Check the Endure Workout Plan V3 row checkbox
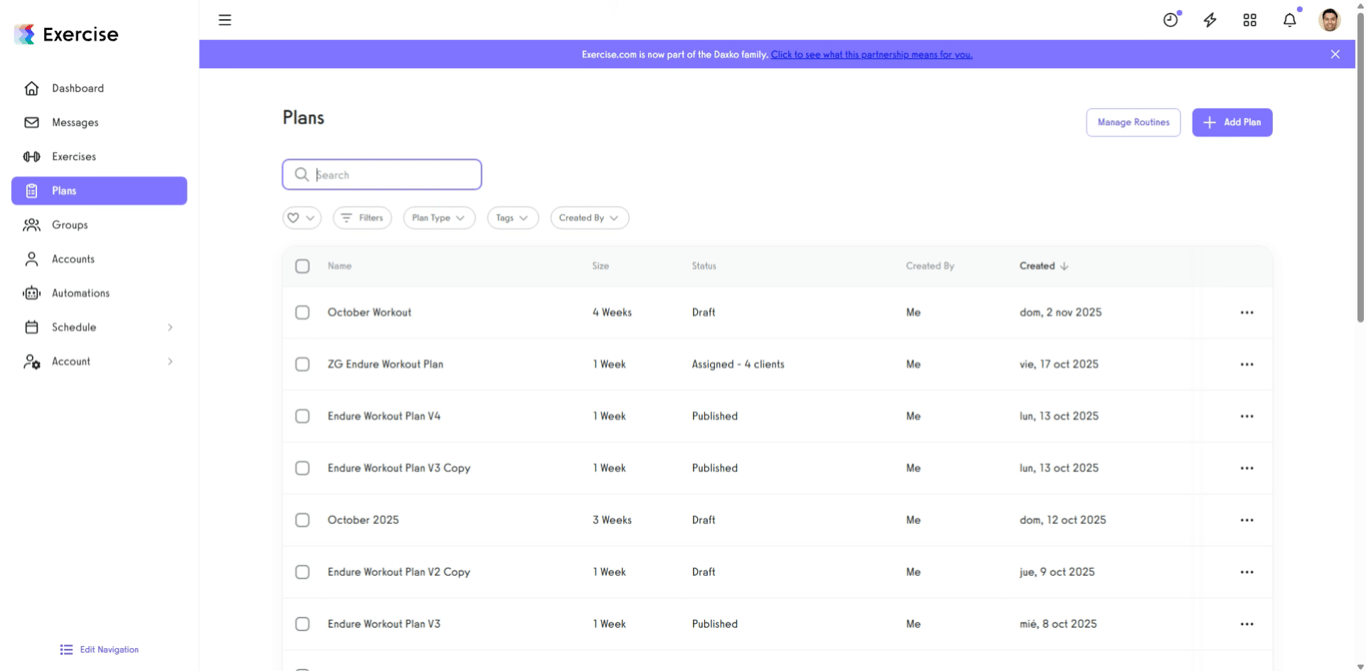The height and width of the screenshot is (671, 1366). (x=302, y=624)
